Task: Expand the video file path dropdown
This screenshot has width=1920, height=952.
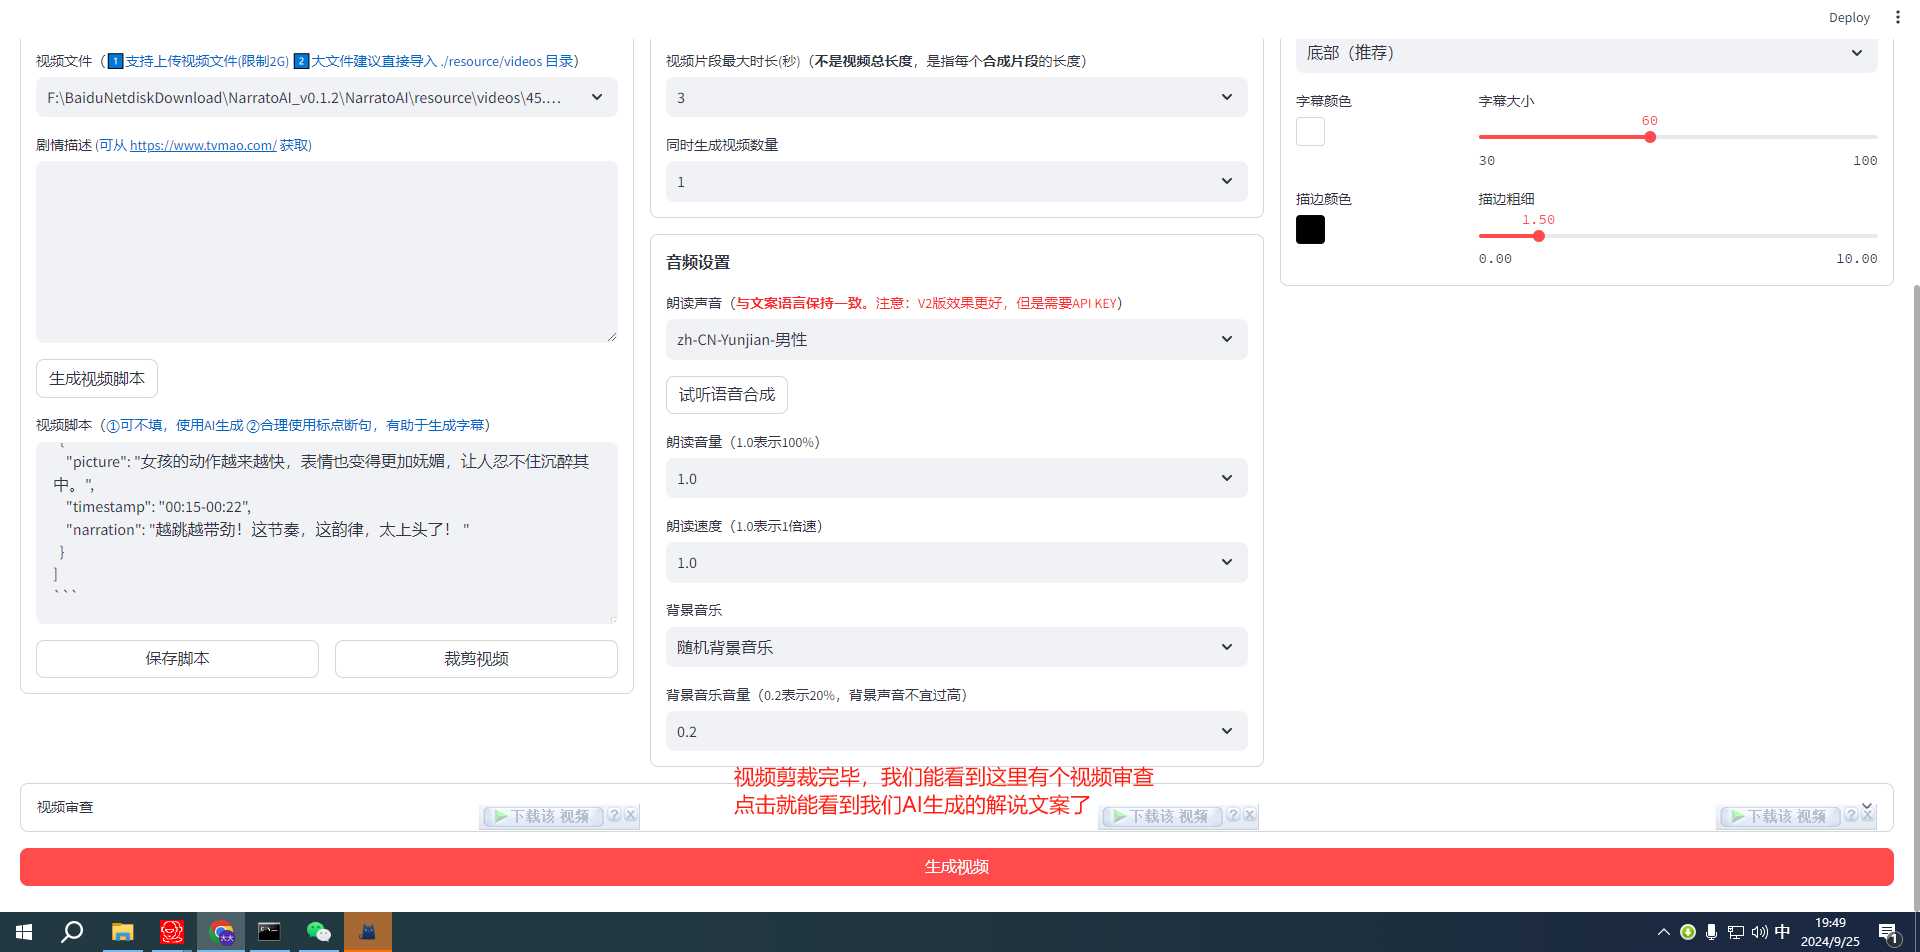Action: point(327,97)
